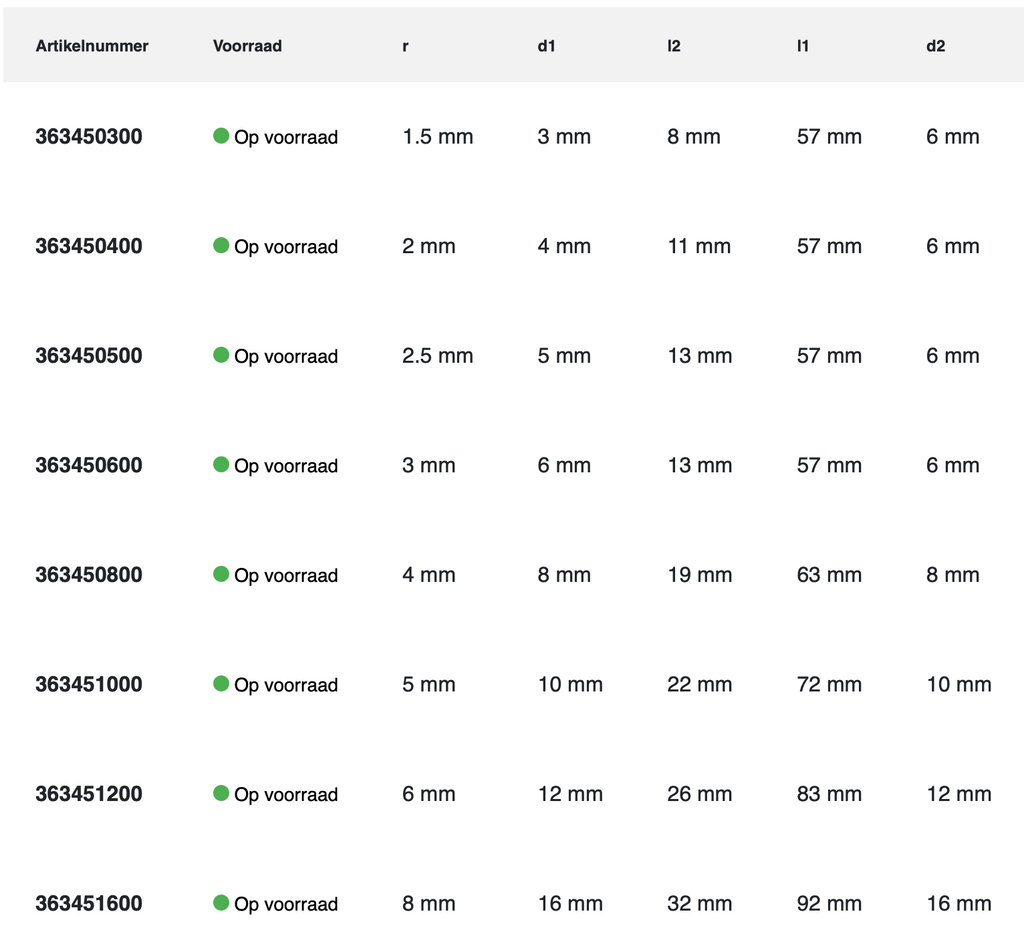Click green availability dot for 363451200
Viewport: 1024px width, 946px height.
pyautogui.click(x=221, y=793)
